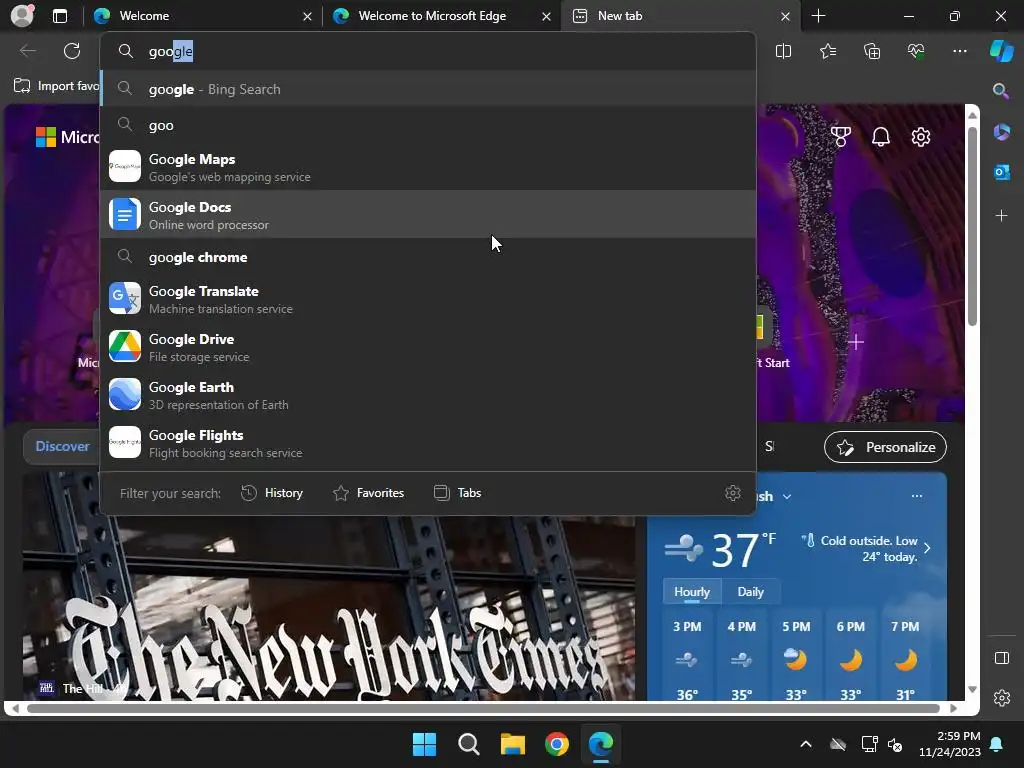Viewport: 1024px width, 768px height.
Task: Choose the Google Earth suggestion
Action: (428, 395)
